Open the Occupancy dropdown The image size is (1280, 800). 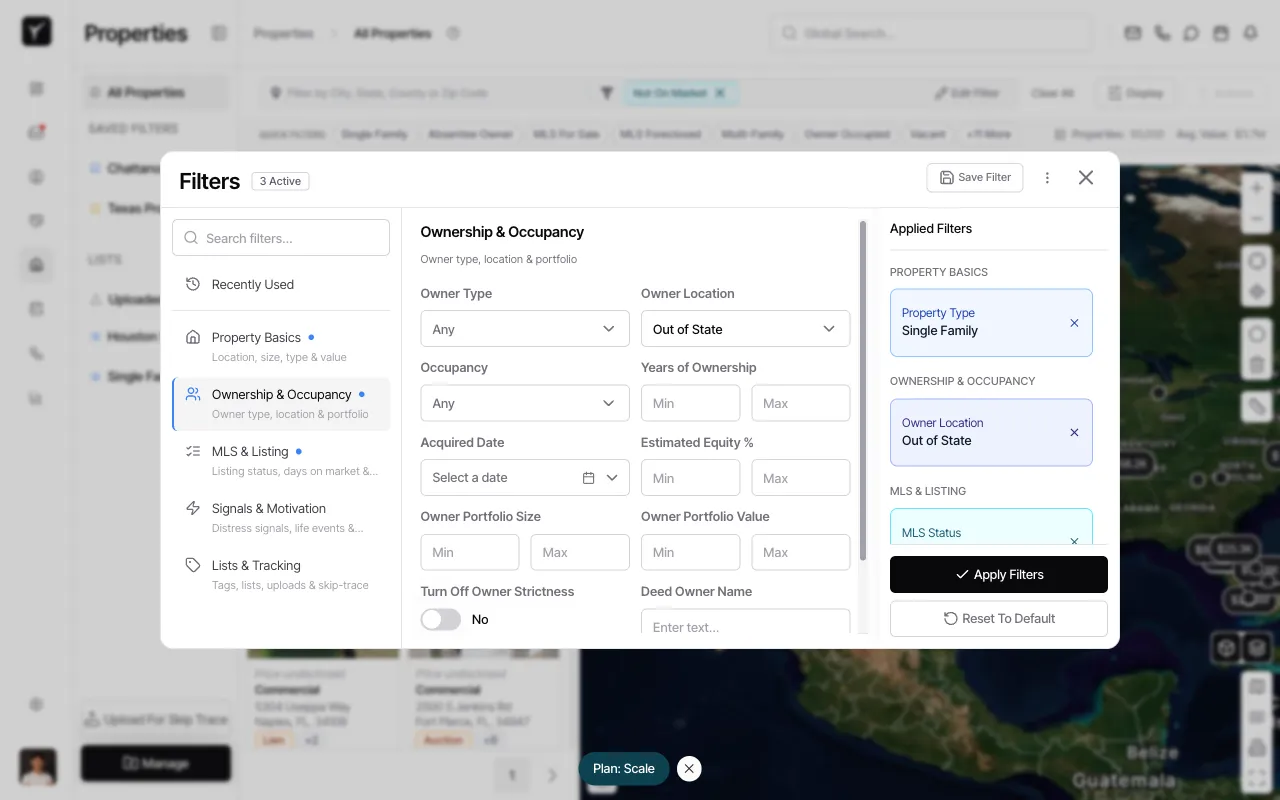[x=525, y=403]
